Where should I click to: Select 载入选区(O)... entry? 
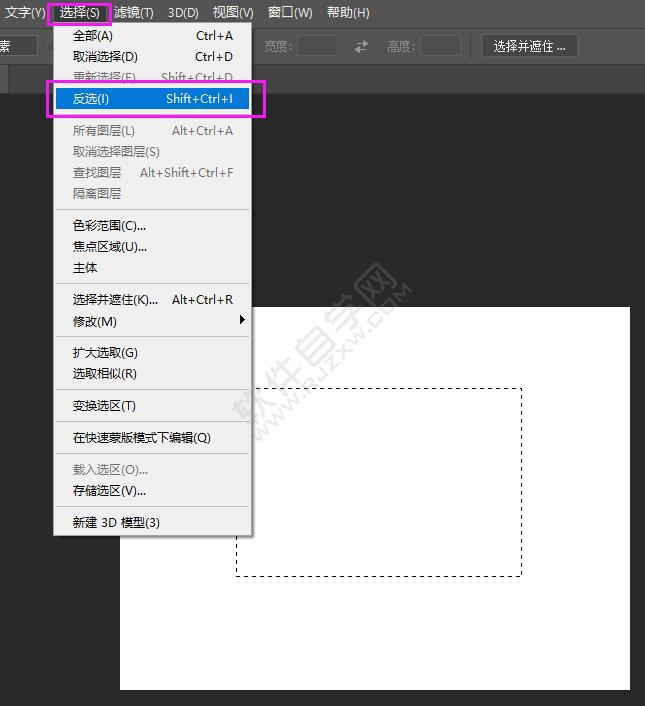[153, 470]
